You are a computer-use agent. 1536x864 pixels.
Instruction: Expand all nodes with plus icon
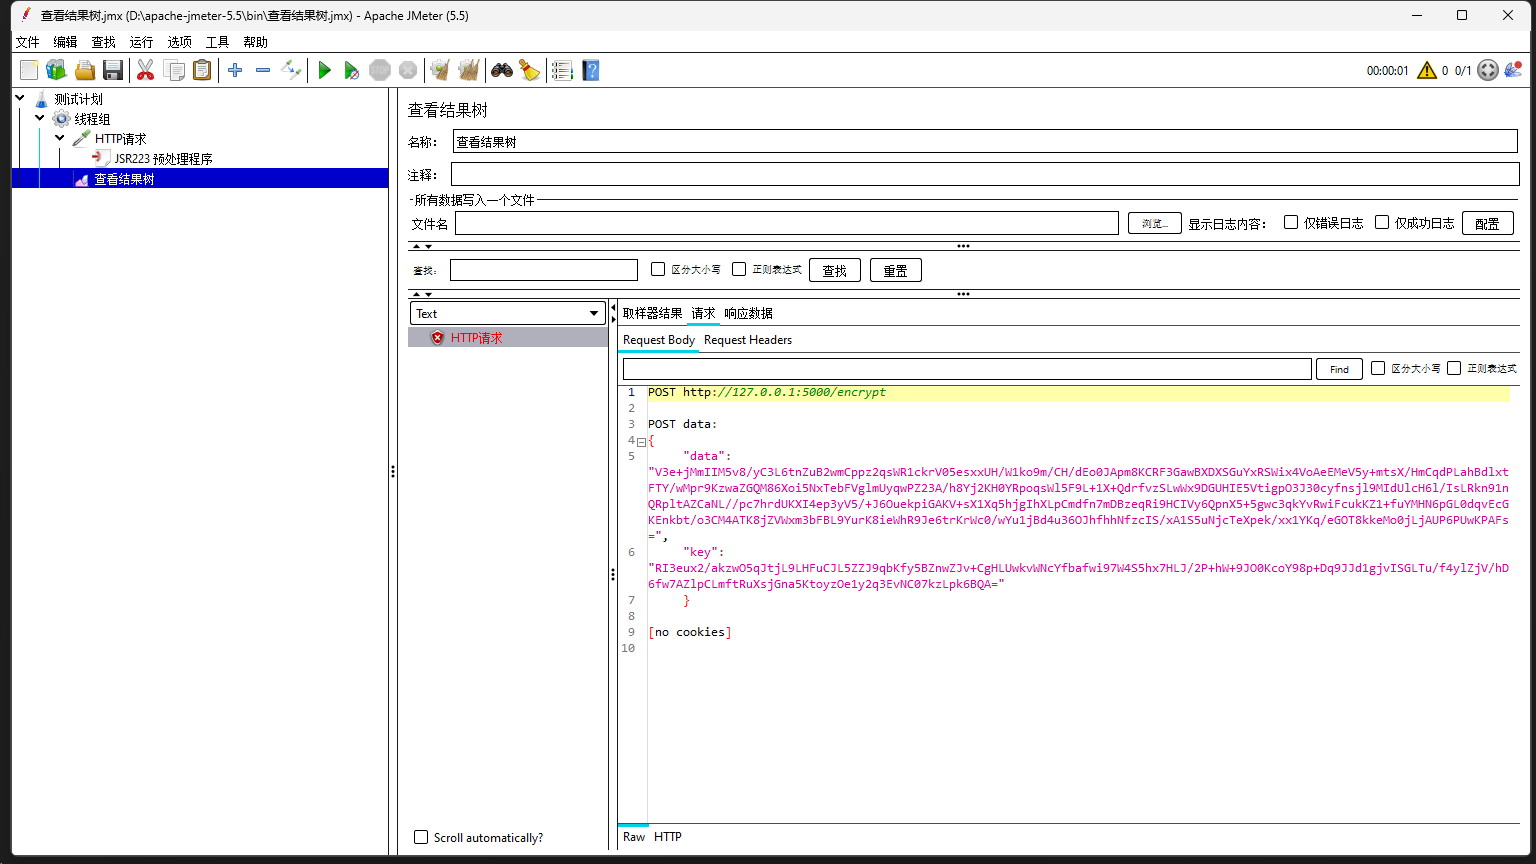click(235, 70)
